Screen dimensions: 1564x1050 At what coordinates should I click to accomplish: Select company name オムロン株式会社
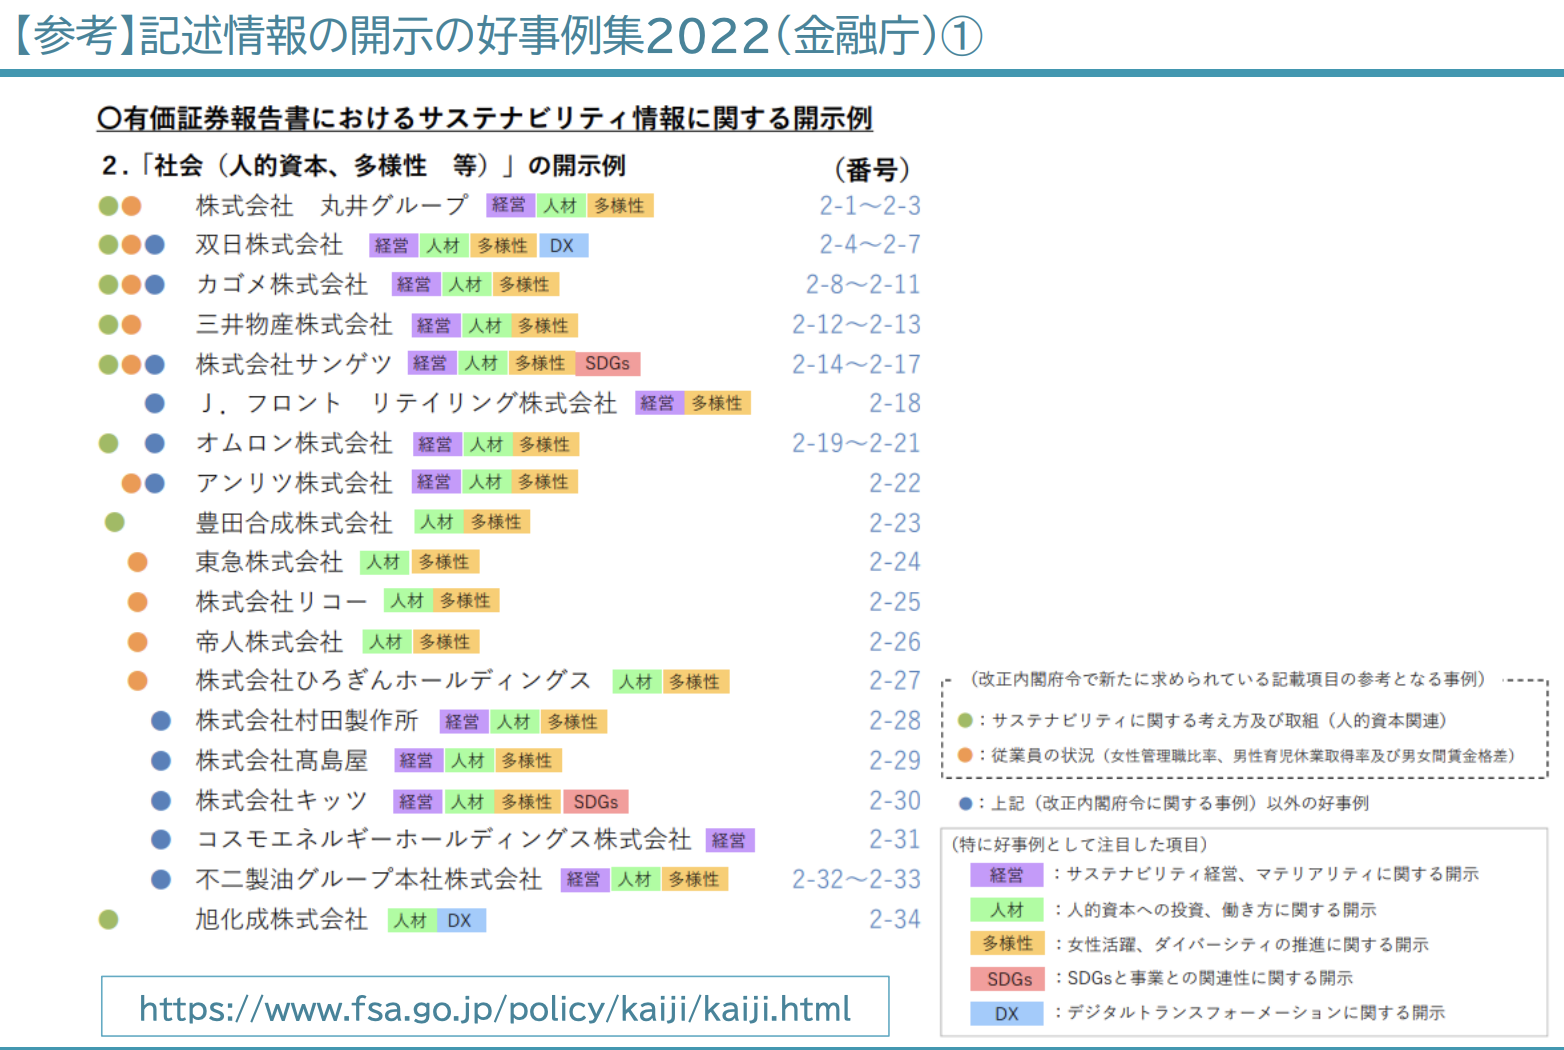click(294, 443)
